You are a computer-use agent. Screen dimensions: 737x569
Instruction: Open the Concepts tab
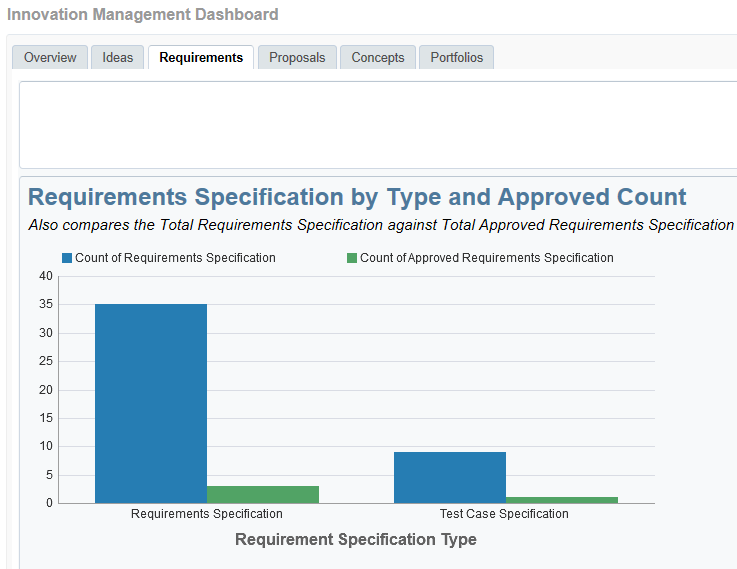pyautogui.click(x=378, y=58)
